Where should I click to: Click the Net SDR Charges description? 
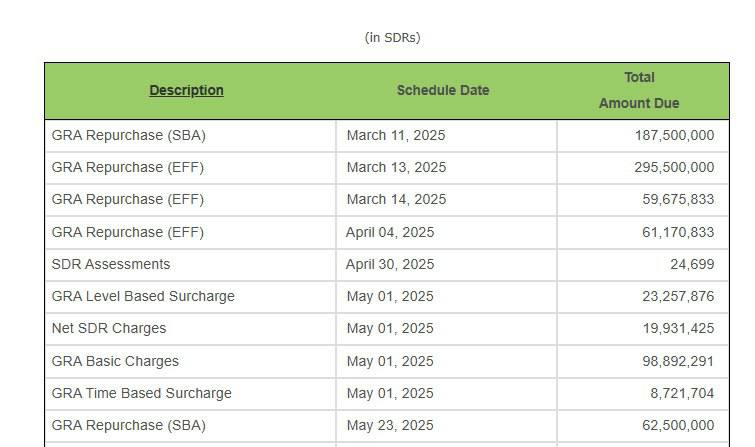click(109, 328)
